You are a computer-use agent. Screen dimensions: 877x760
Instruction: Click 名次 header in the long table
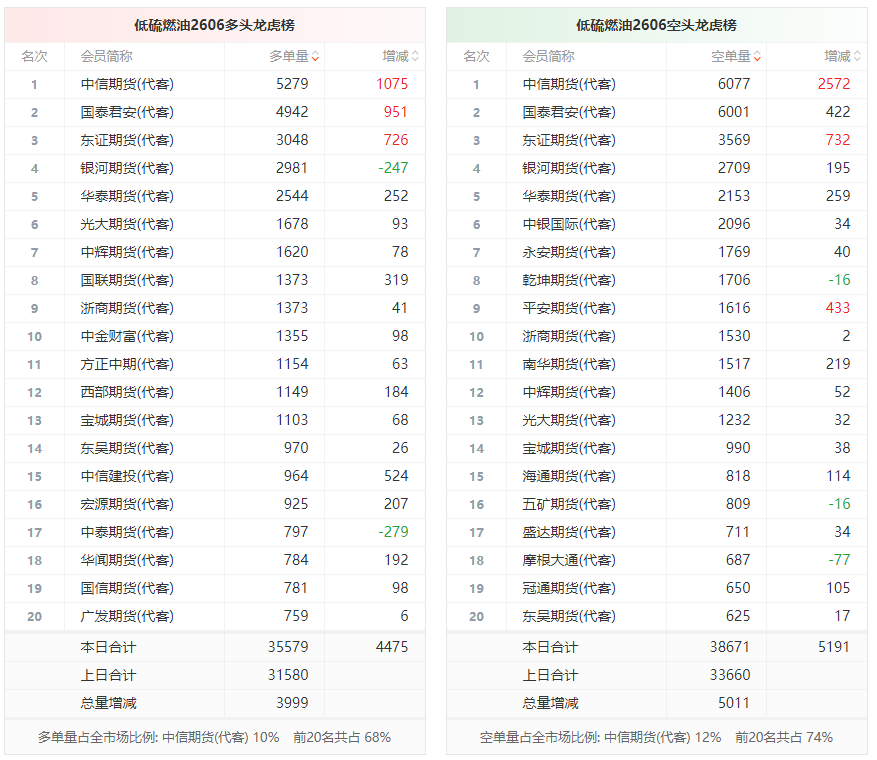click(35, 56)
